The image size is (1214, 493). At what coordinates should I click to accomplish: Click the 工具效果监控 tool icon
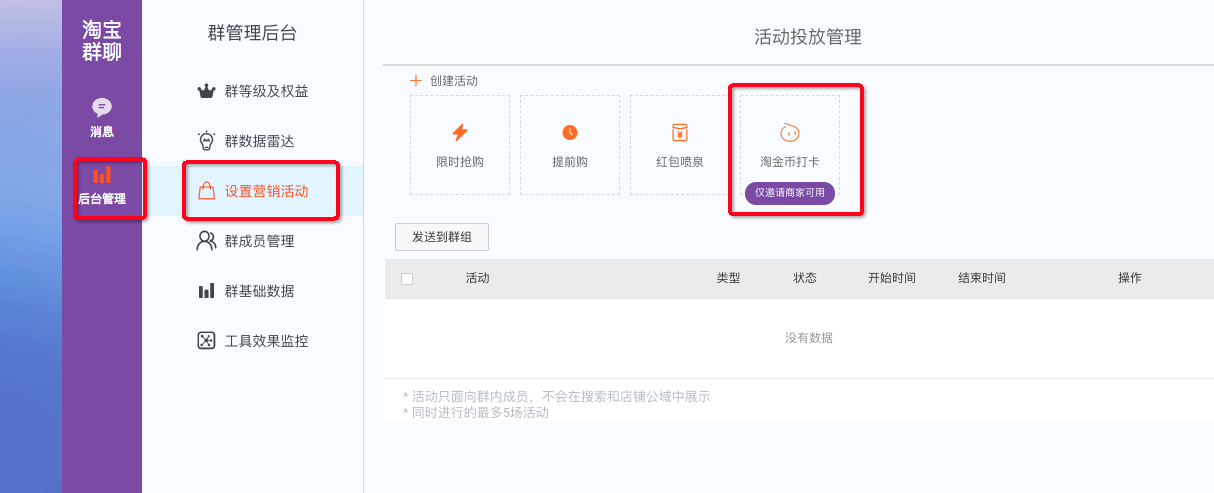pos(207,341)
